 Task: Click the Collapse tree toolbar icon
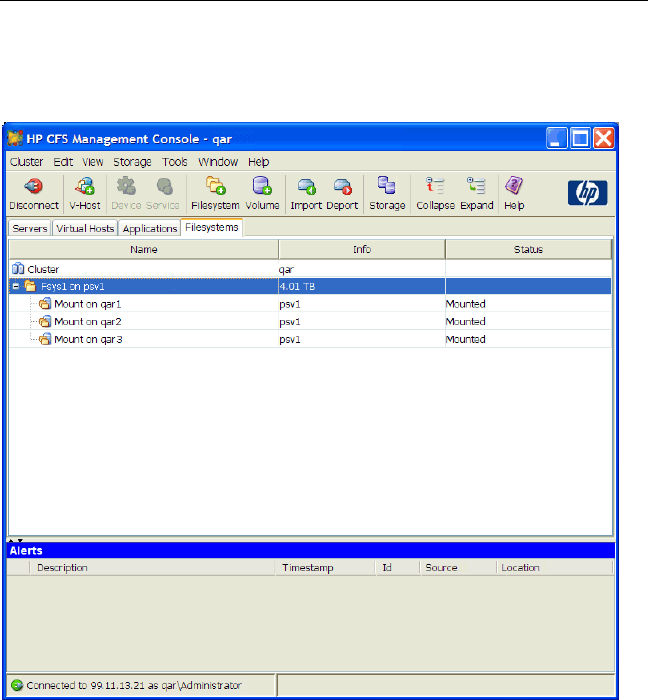(435, 186)
